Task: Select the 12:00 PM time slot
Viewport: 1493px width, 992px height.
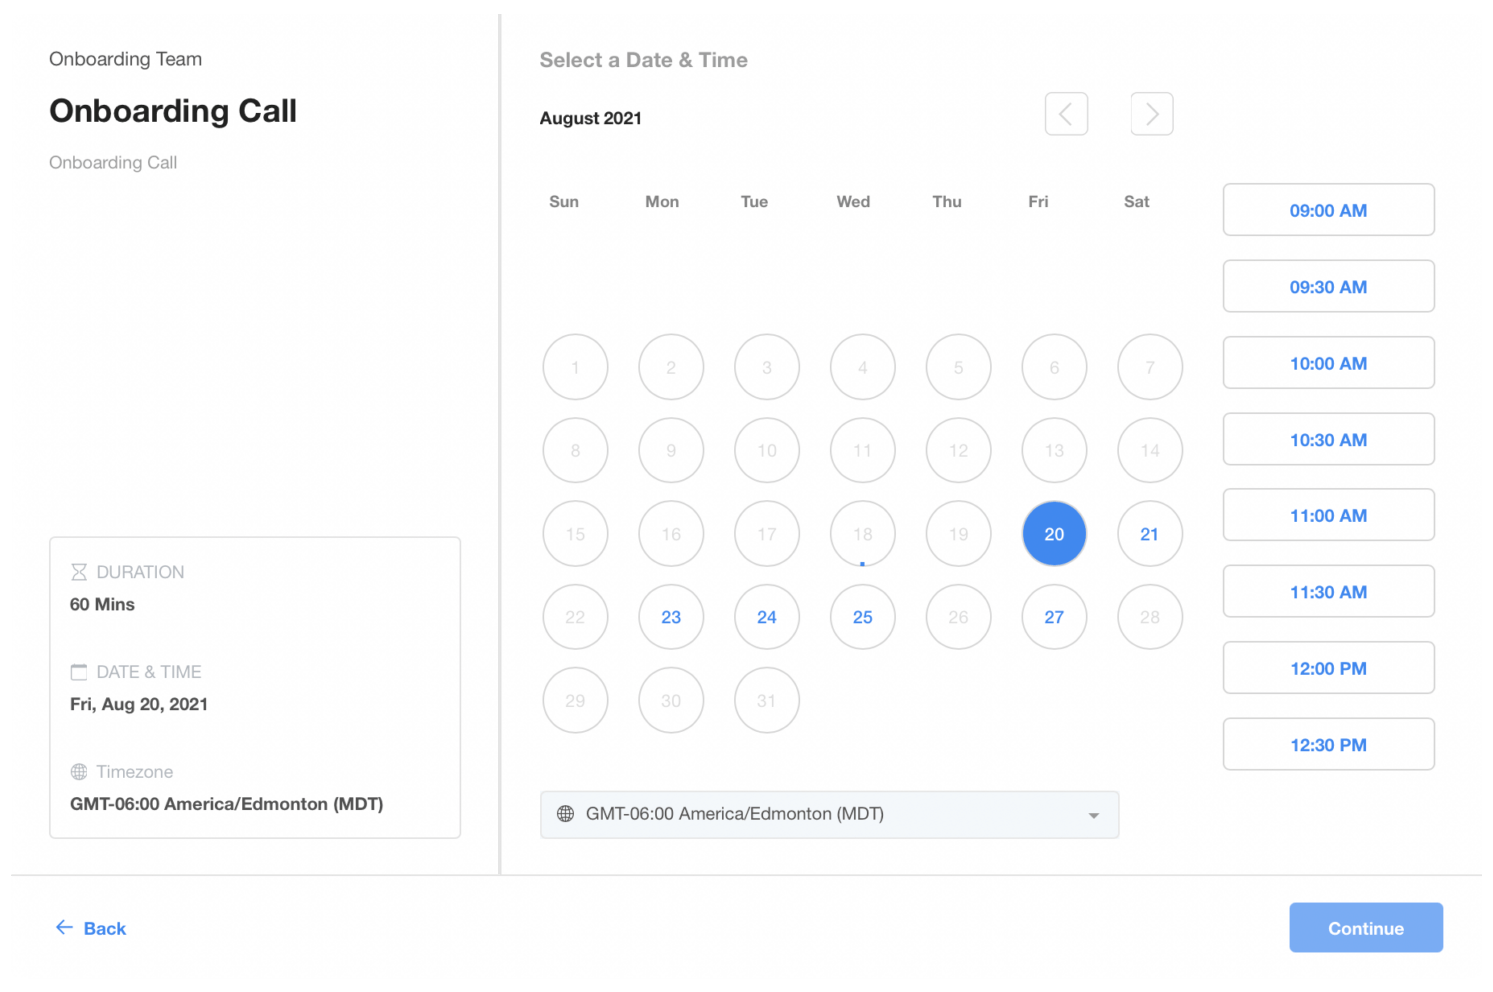Action: 1328,668
